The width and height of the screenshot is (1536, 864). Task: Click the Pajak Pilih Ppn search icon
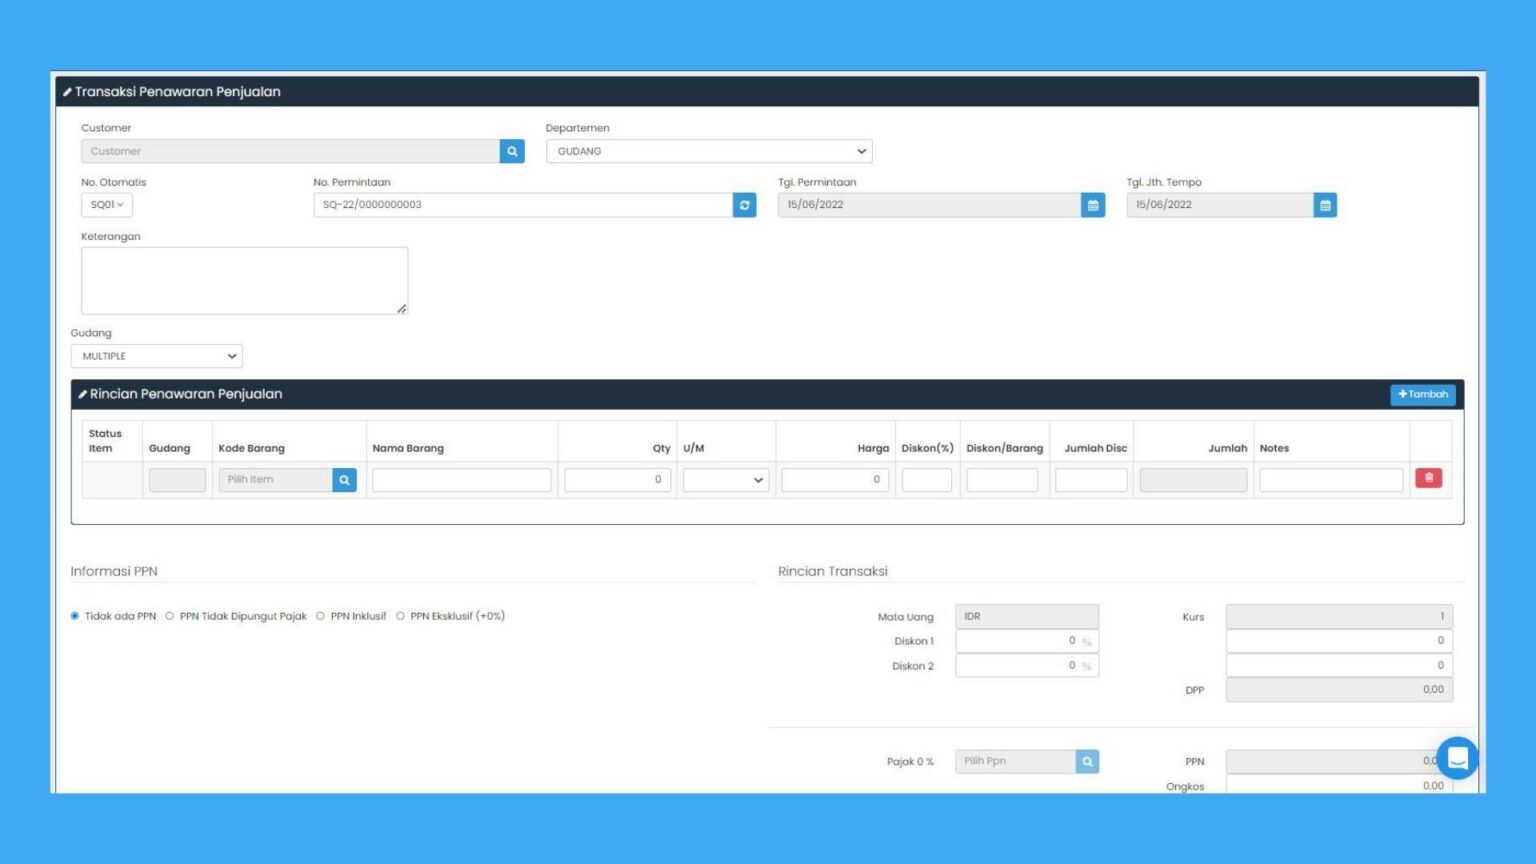pyautogui.click(x=1087, y=762)
